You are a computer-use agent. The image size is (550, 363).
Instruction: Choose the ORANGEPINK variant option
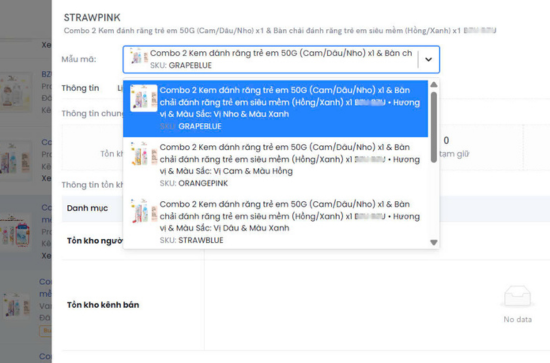pyautogui.click(x=275, y=165)
